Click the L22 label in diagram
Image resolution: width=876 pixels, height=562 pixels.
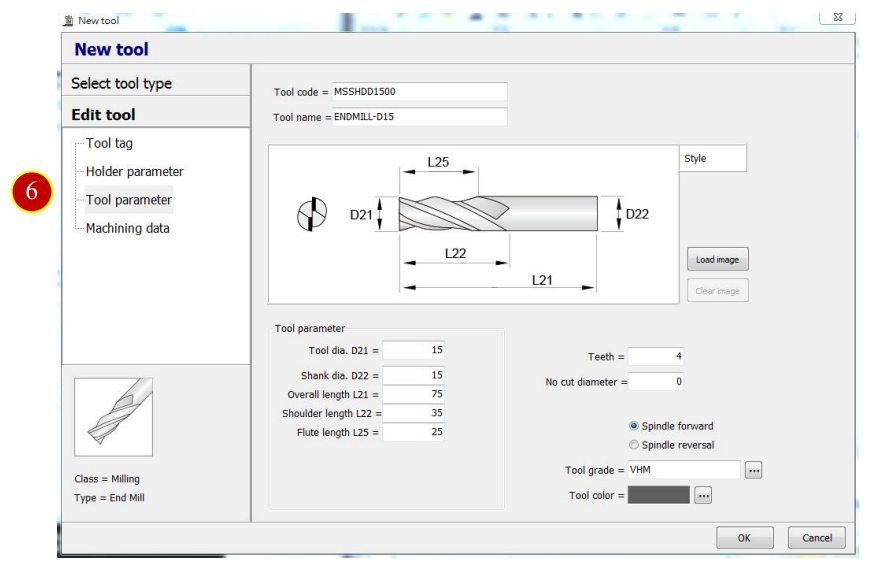pyautogui.click(x=455, y=254)
